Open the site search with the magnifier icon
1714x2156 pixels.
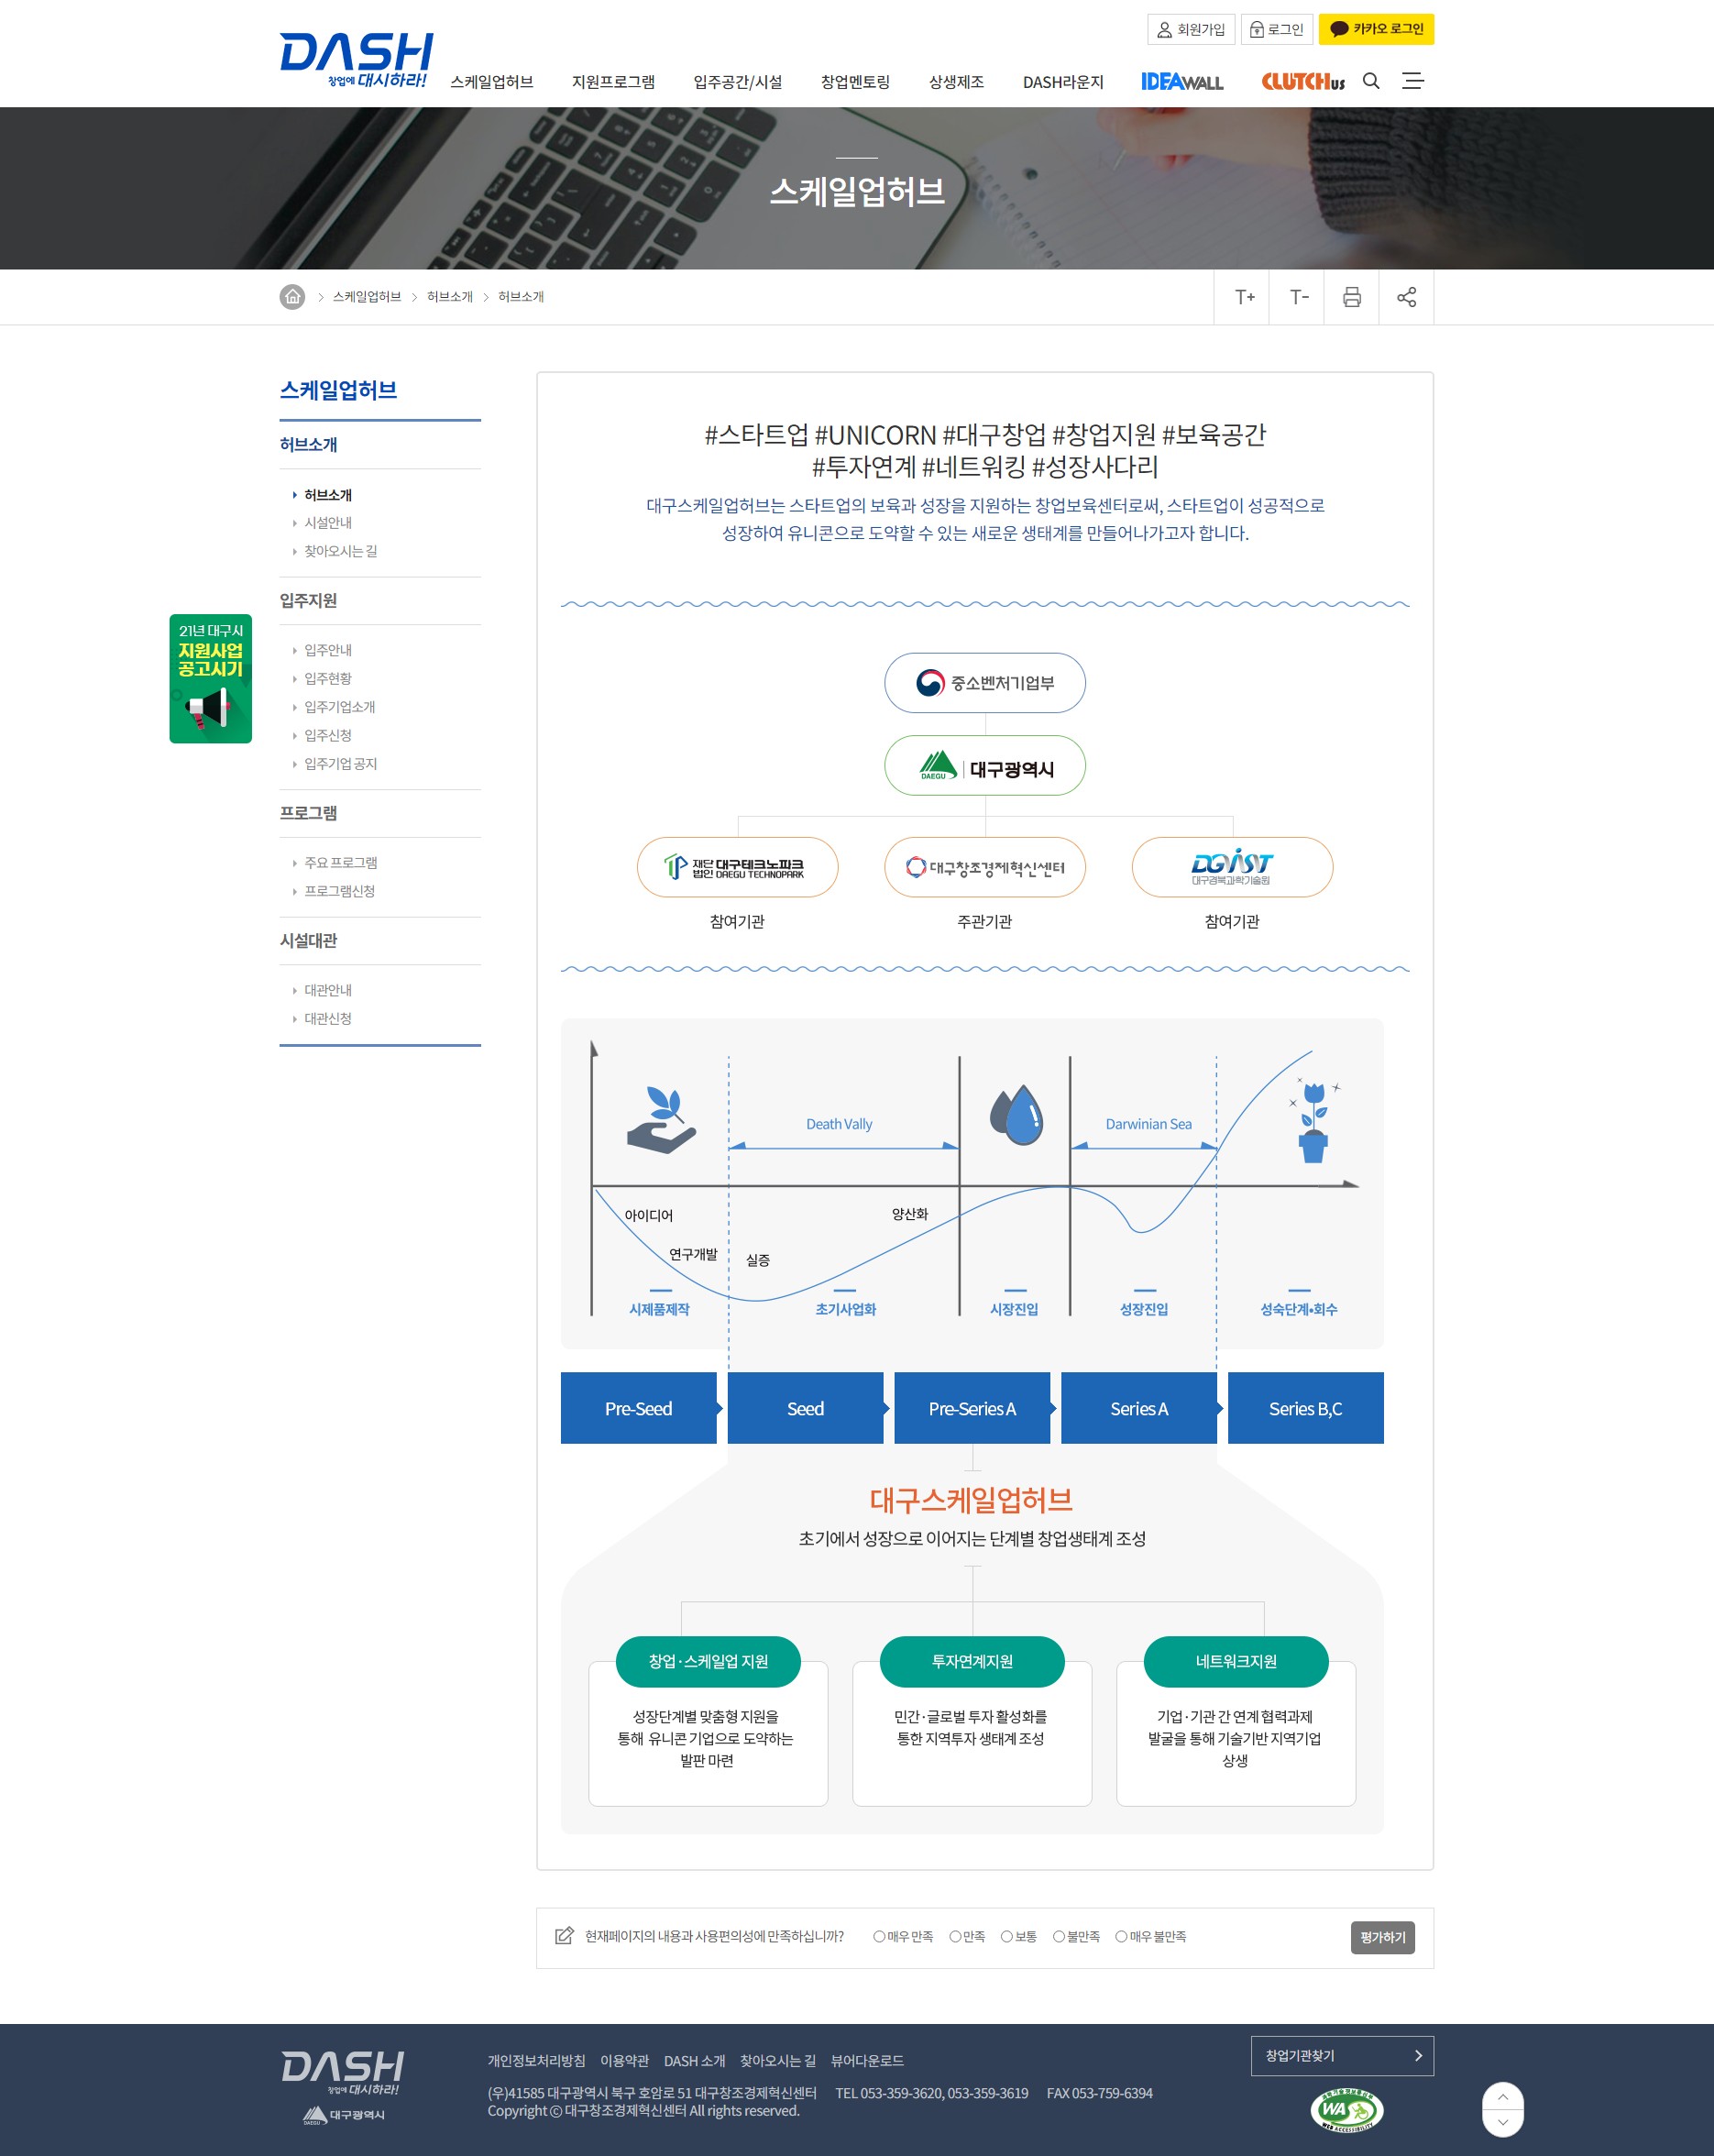(1371, 81)
